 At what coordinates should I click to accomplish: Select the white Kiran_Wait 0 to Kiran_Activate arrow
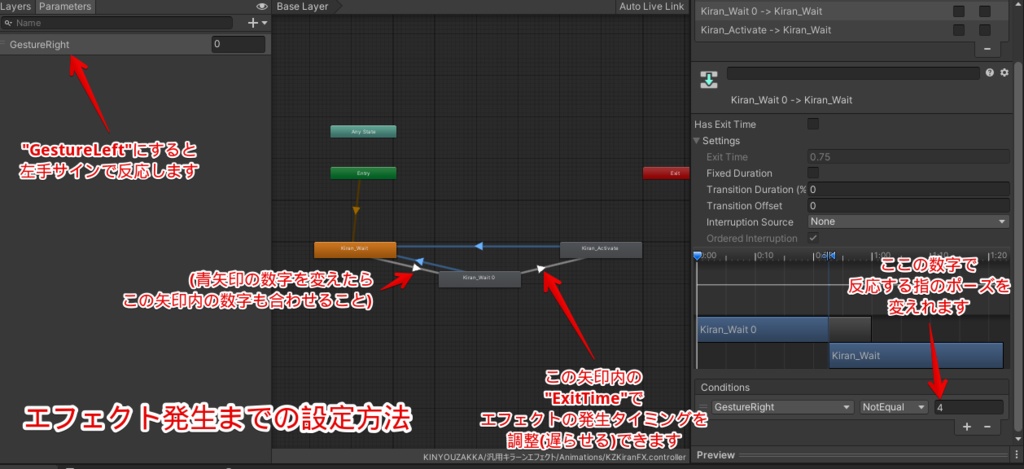pyautogui.click(x=540, y=268)
